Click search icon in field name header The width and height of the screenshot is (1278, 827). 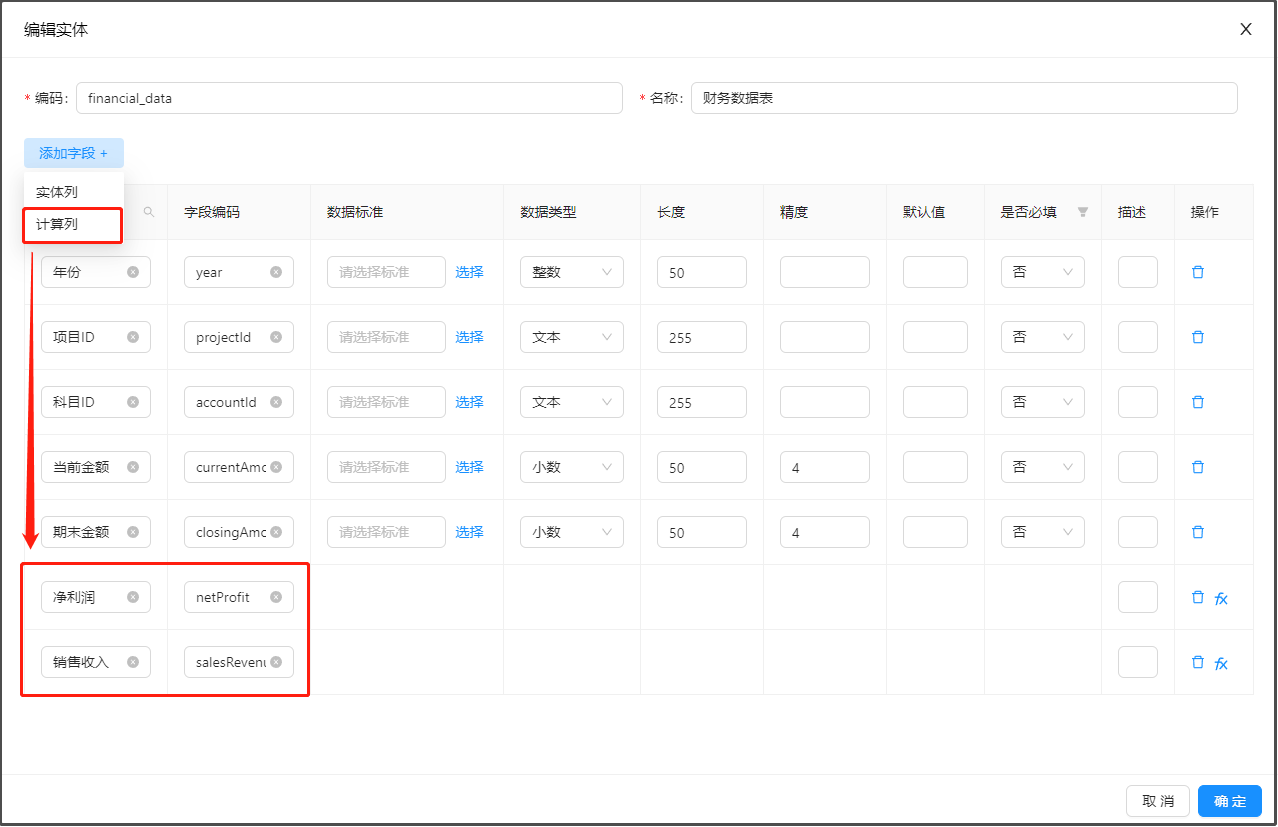coord(149,212)
